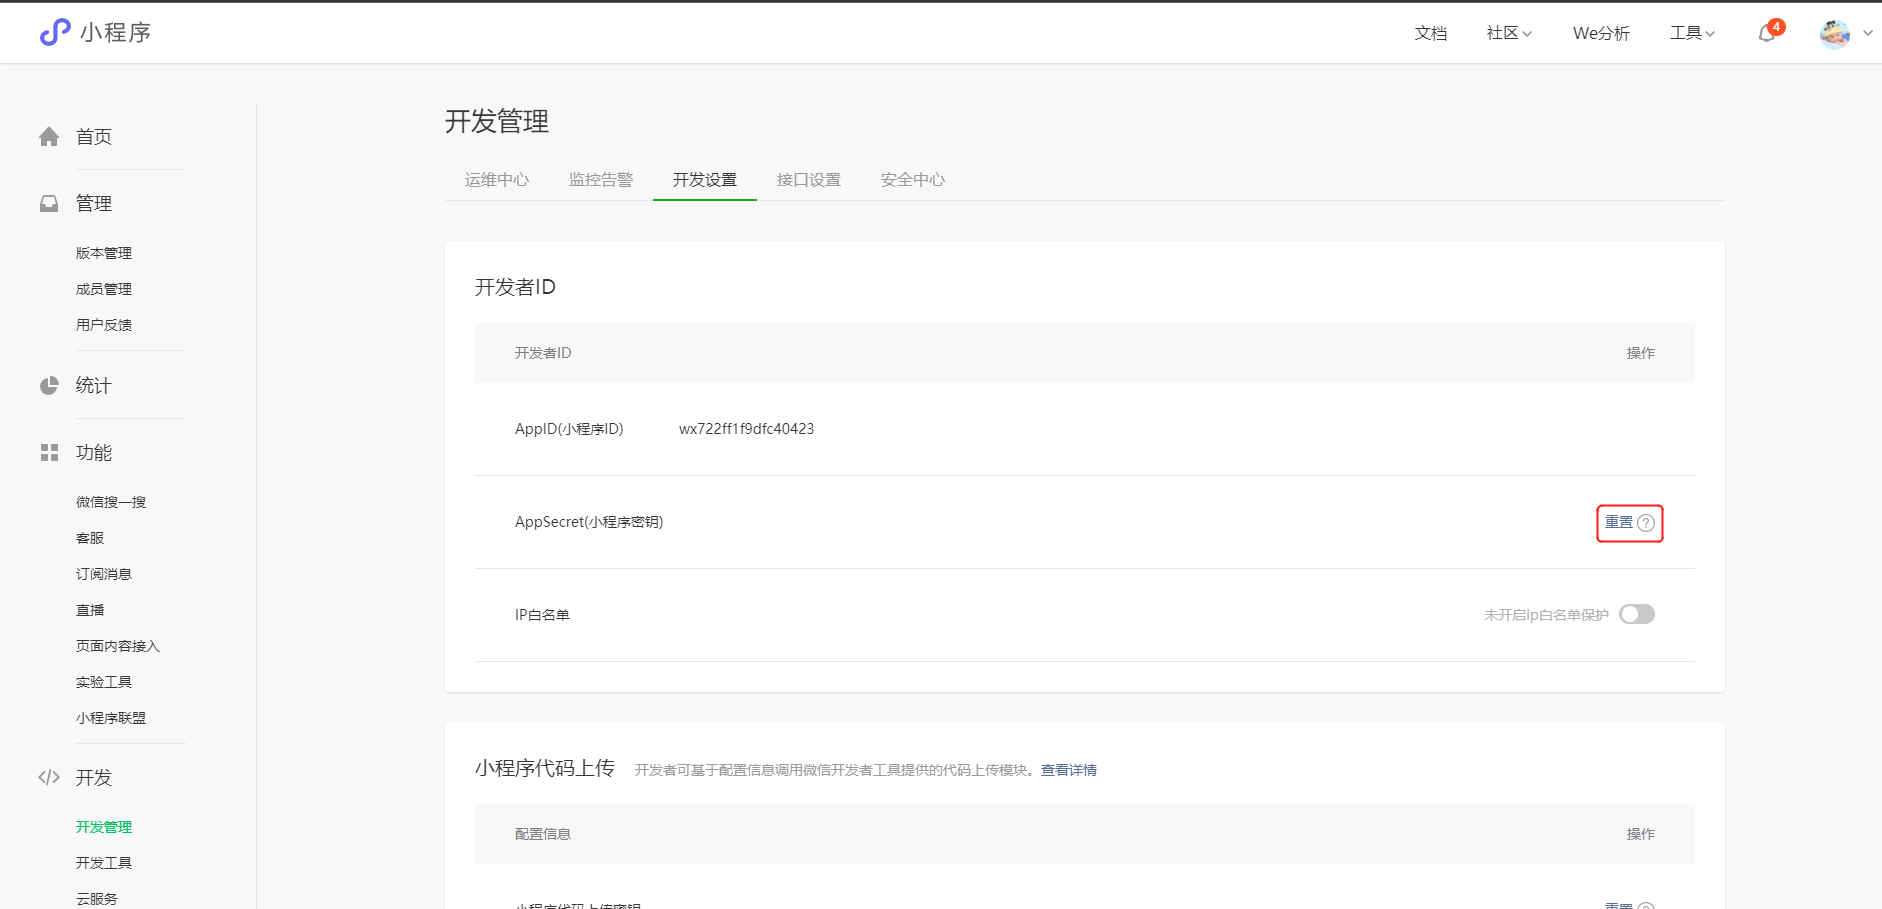
Task: Select 开发管理 in the sidebar
Action: point(104,827)
